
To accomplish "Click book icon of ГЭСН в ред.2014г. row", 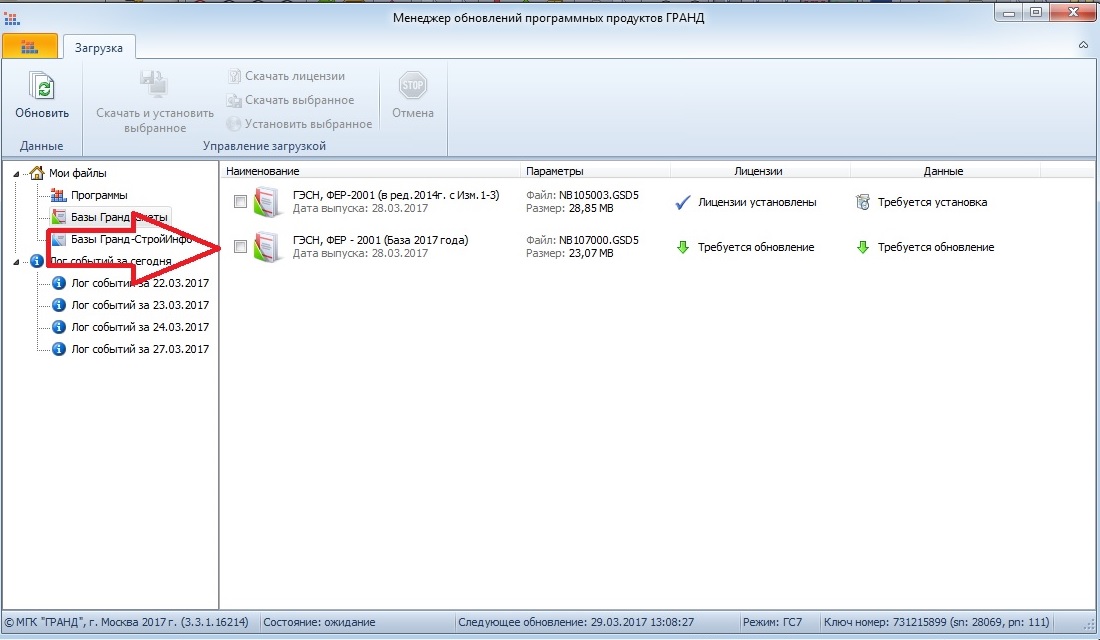I will tap(267, 202).
